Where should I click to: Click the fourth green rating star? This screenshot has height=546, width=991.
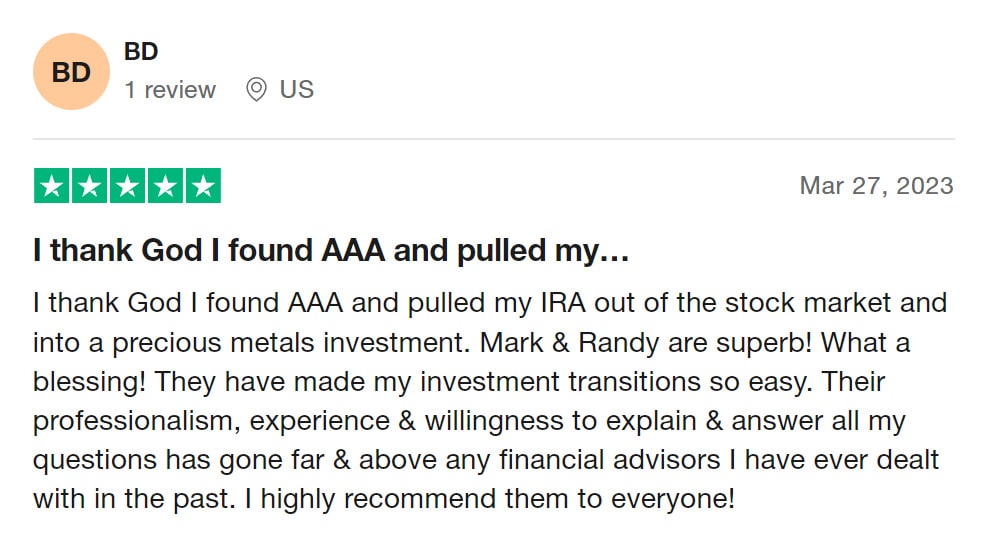166,186
